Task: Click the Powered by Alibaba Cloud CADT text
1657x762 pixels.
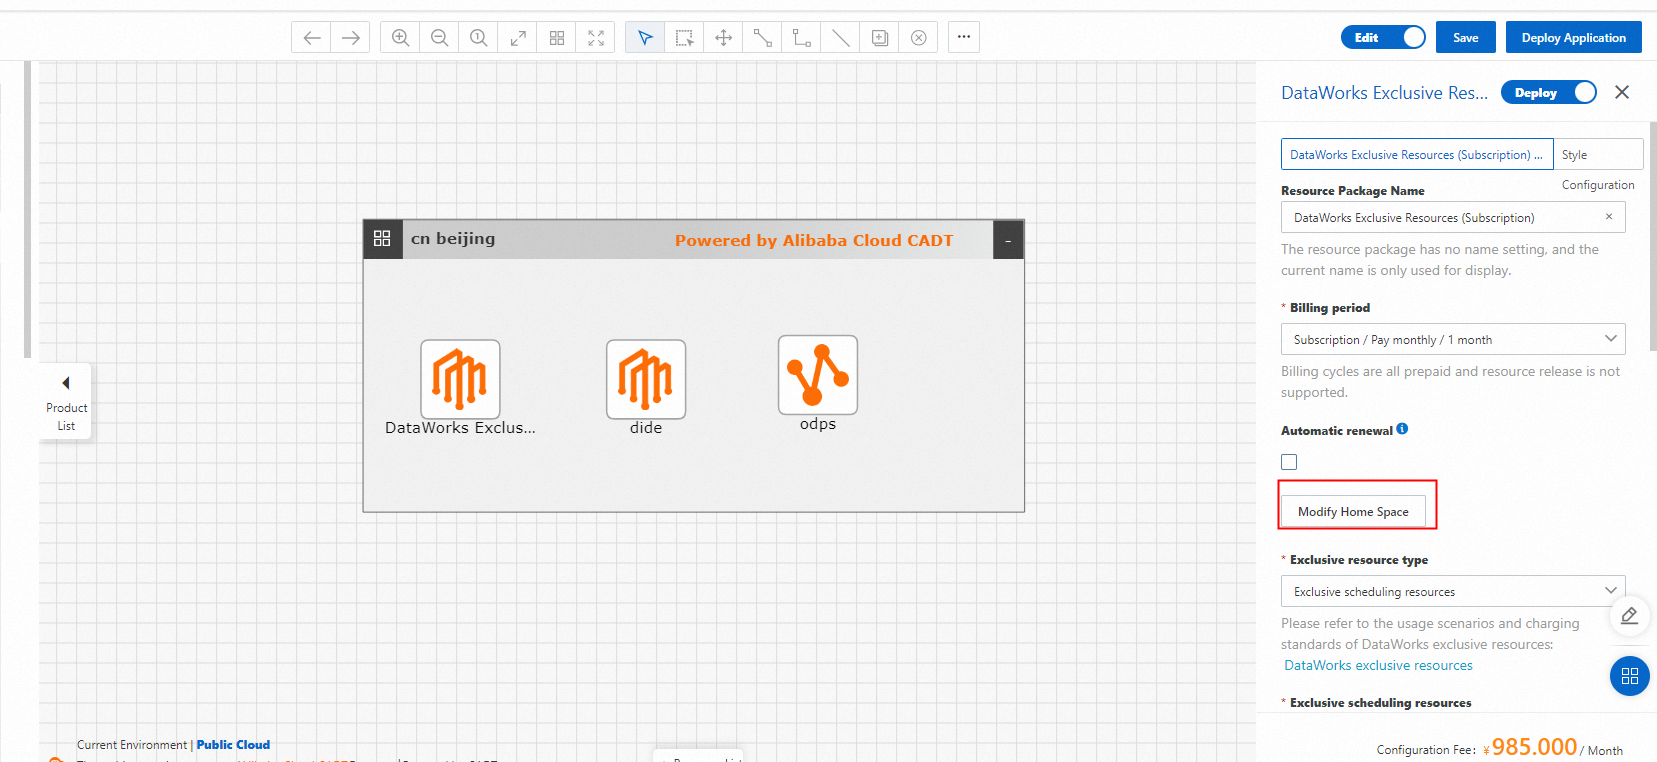Action: (814, 240)
